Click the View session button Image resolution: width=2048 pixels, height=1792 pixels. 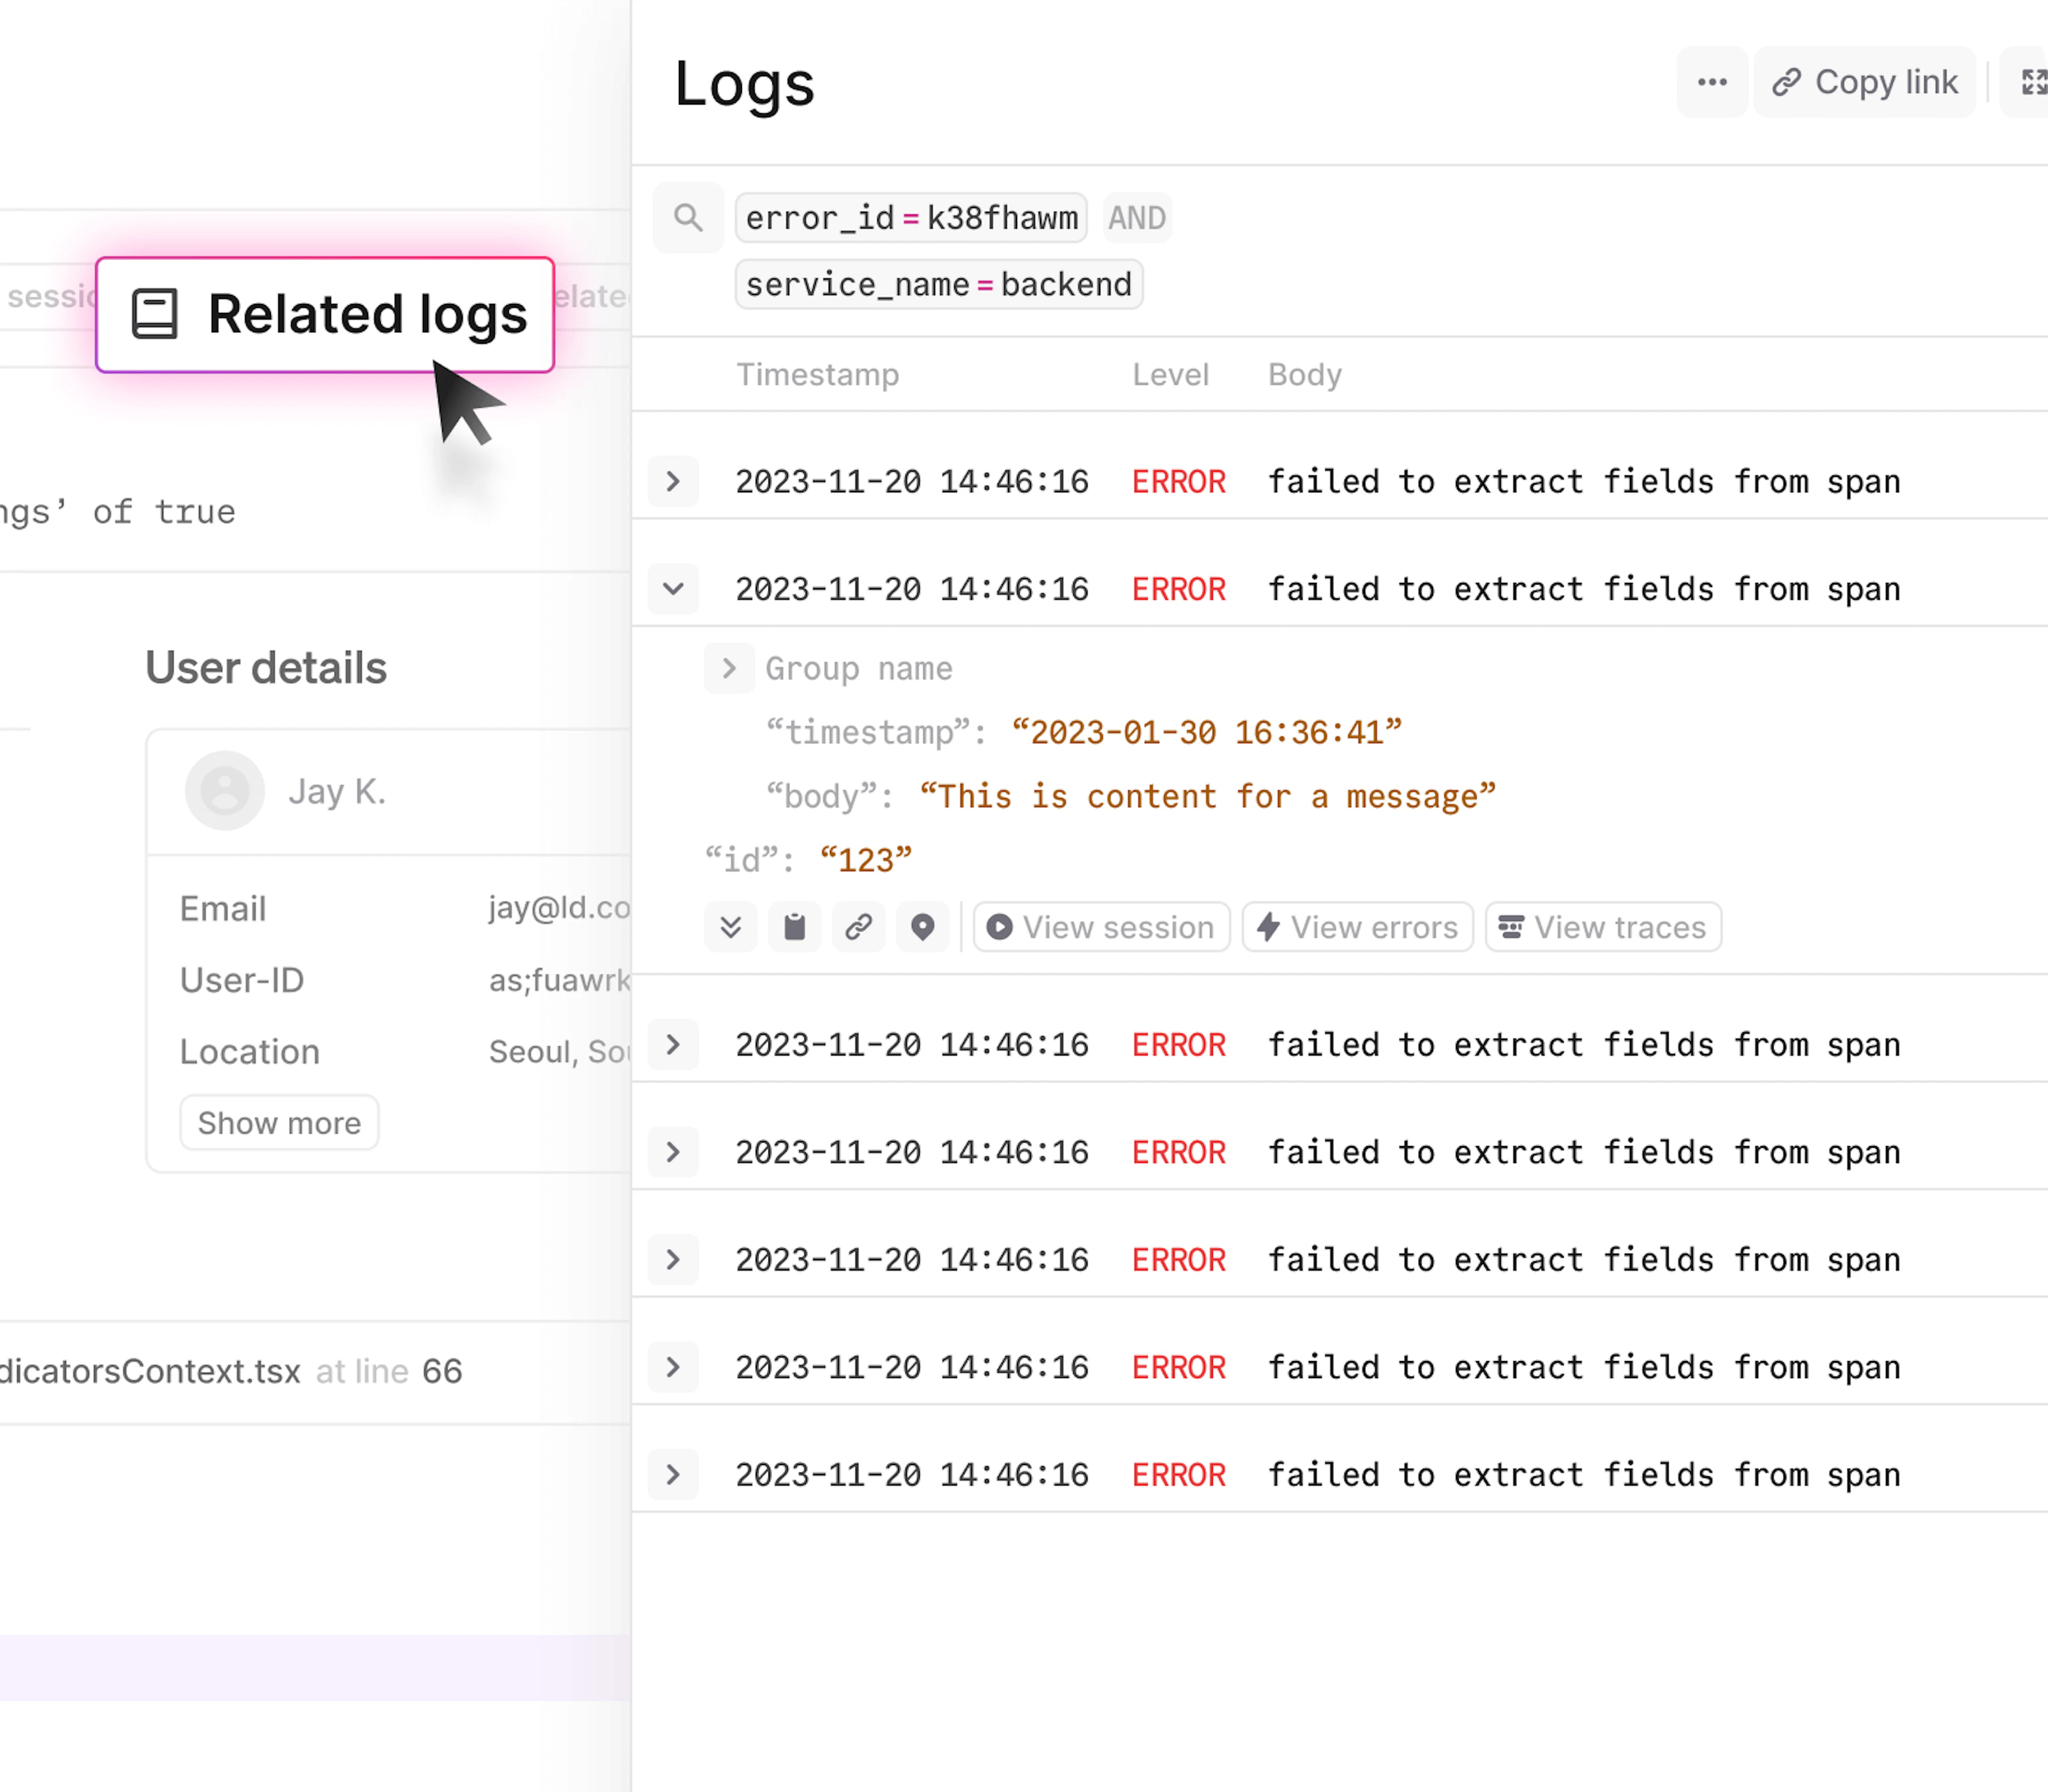[1101, 927]
